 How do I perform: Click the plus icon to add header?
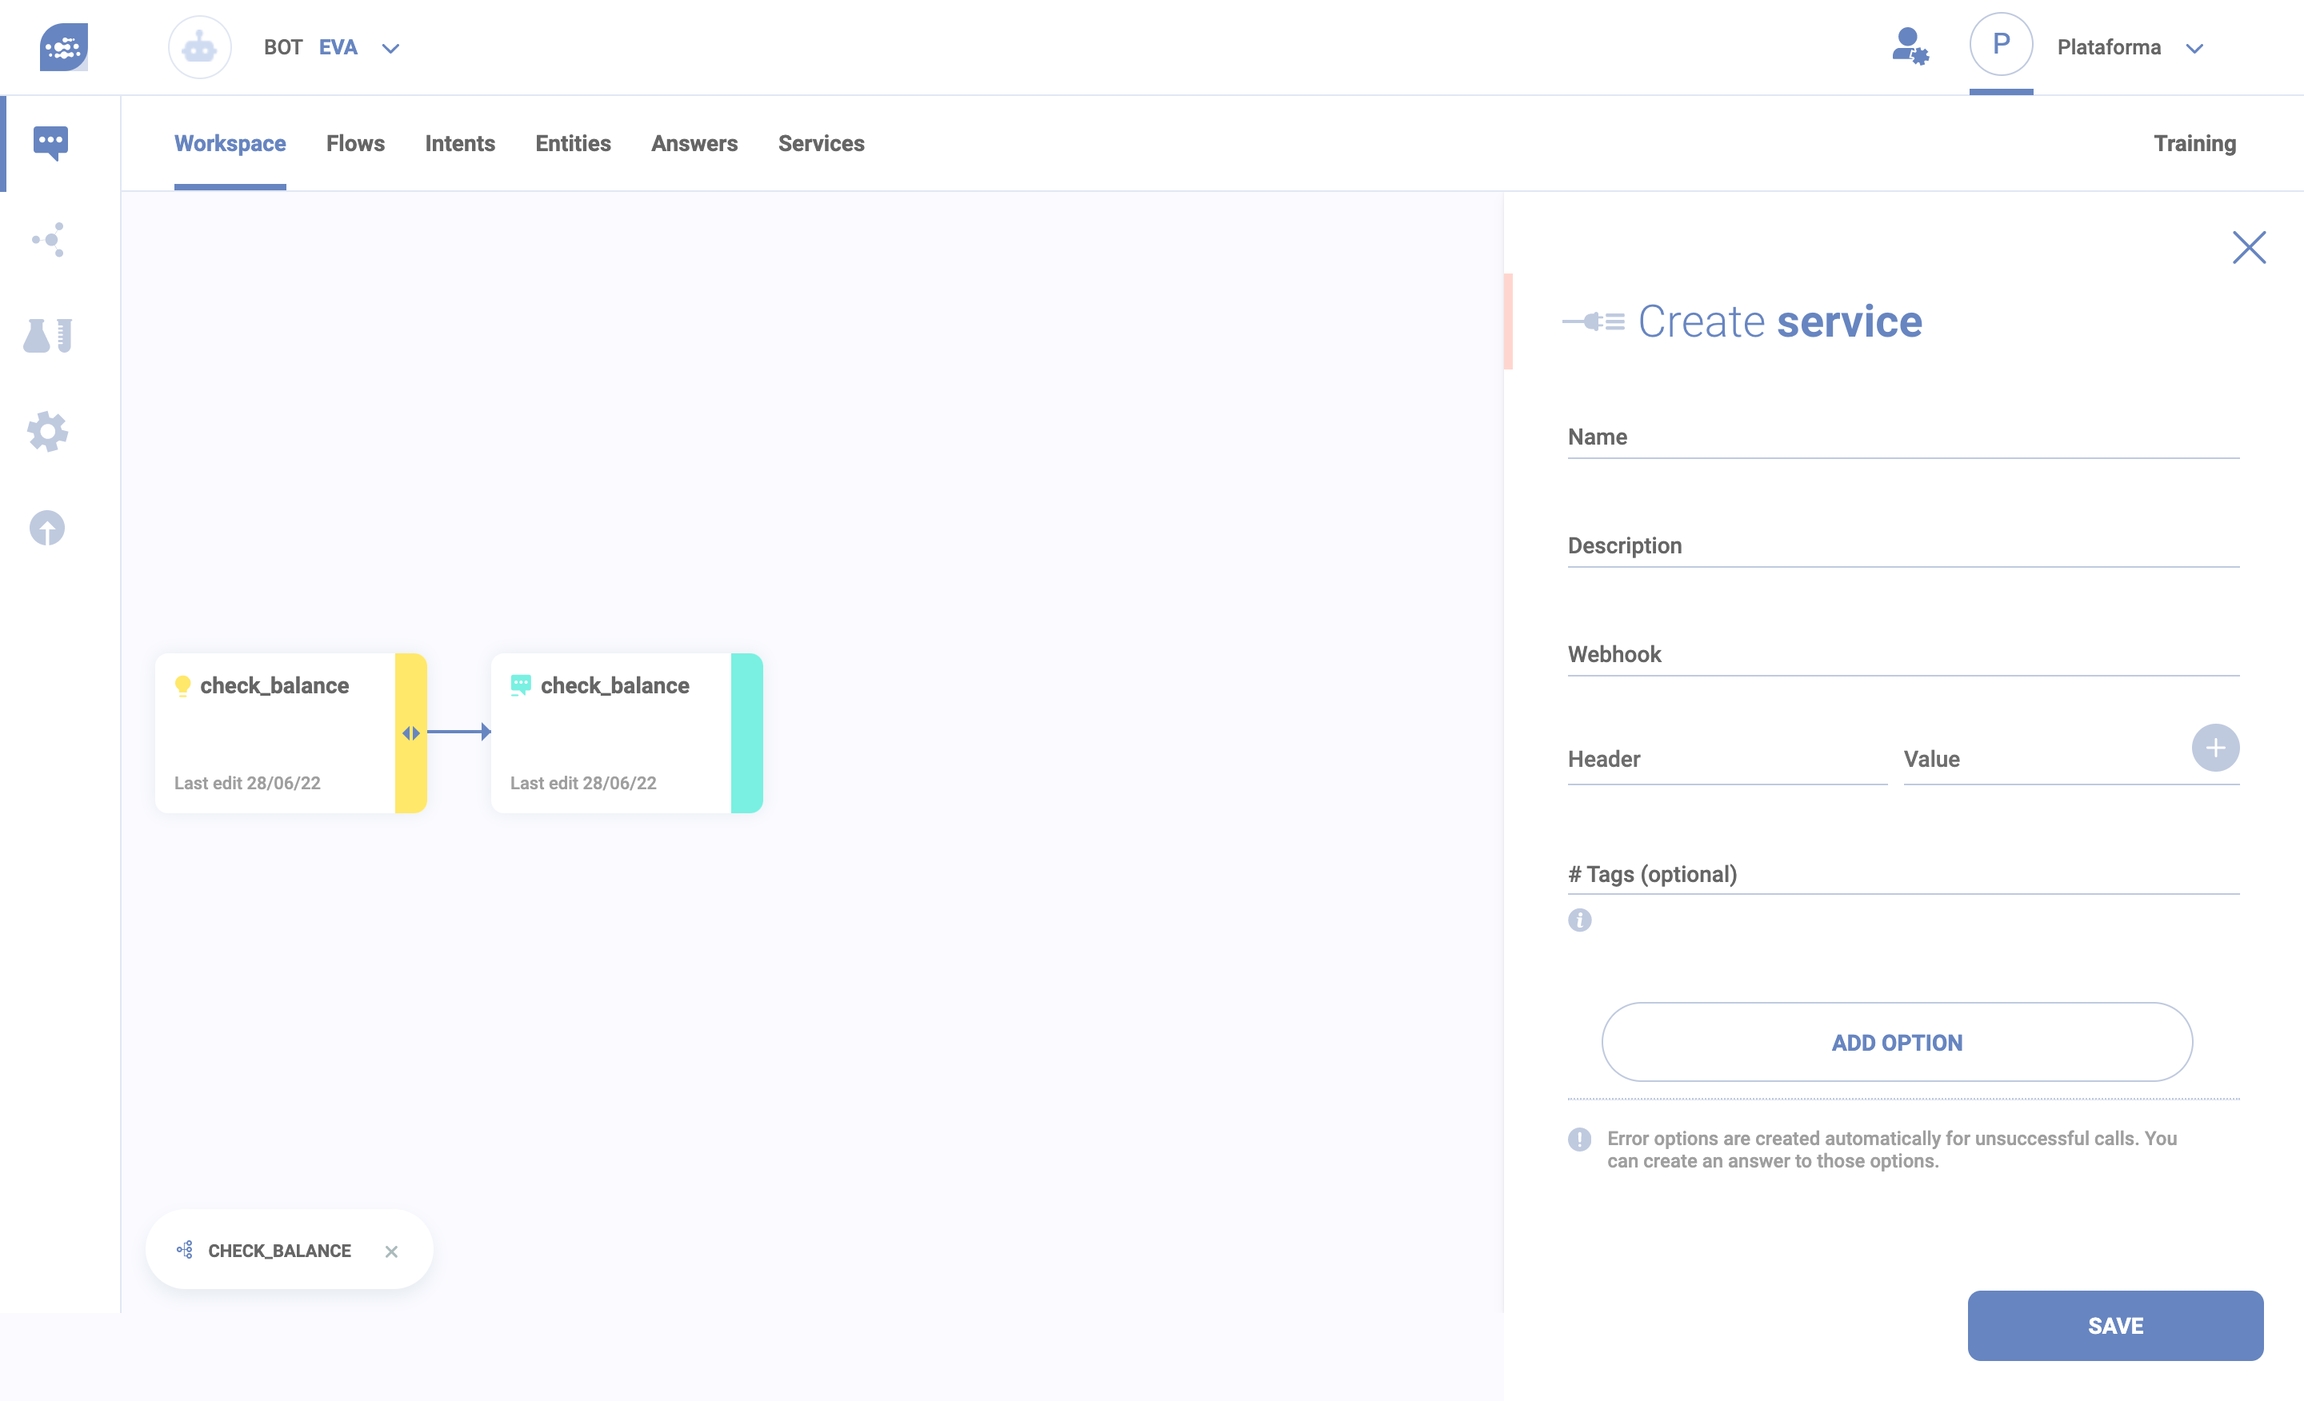[x=2215, y=748]
